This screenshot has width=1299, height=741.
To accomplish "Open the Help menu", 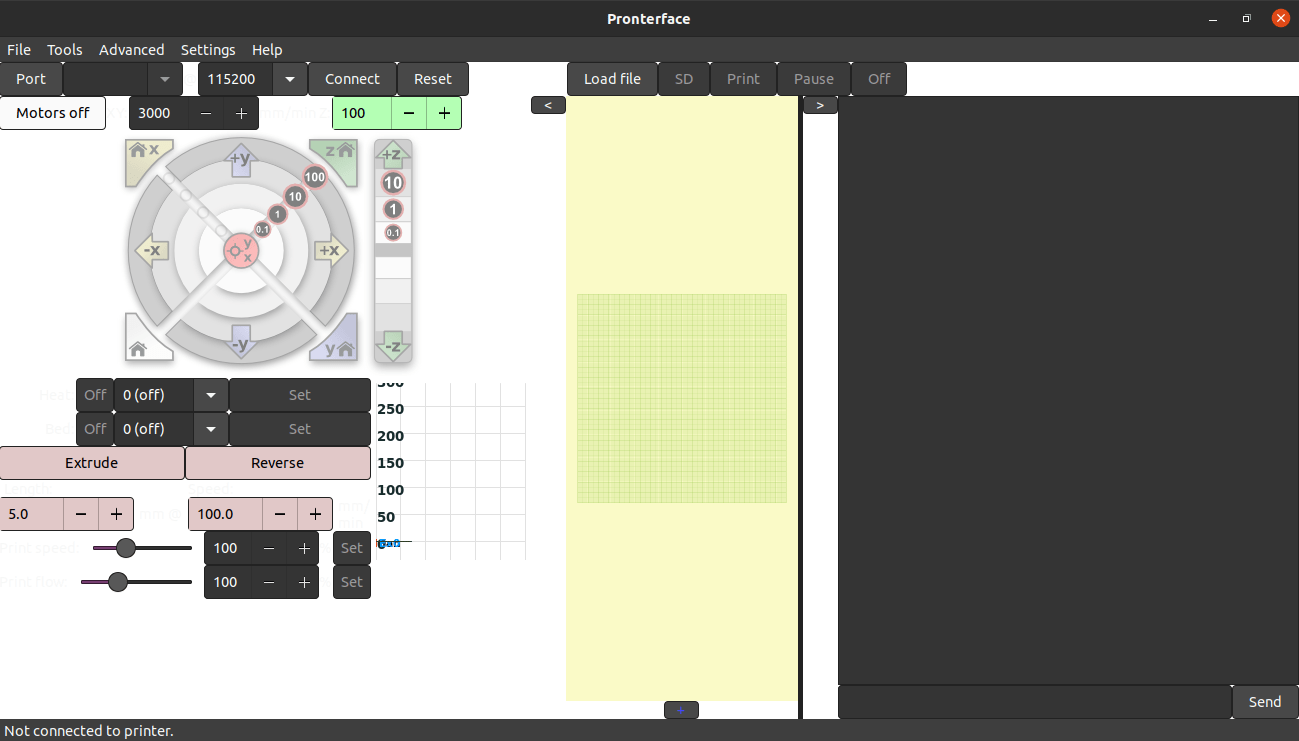I will pos(267,49).
